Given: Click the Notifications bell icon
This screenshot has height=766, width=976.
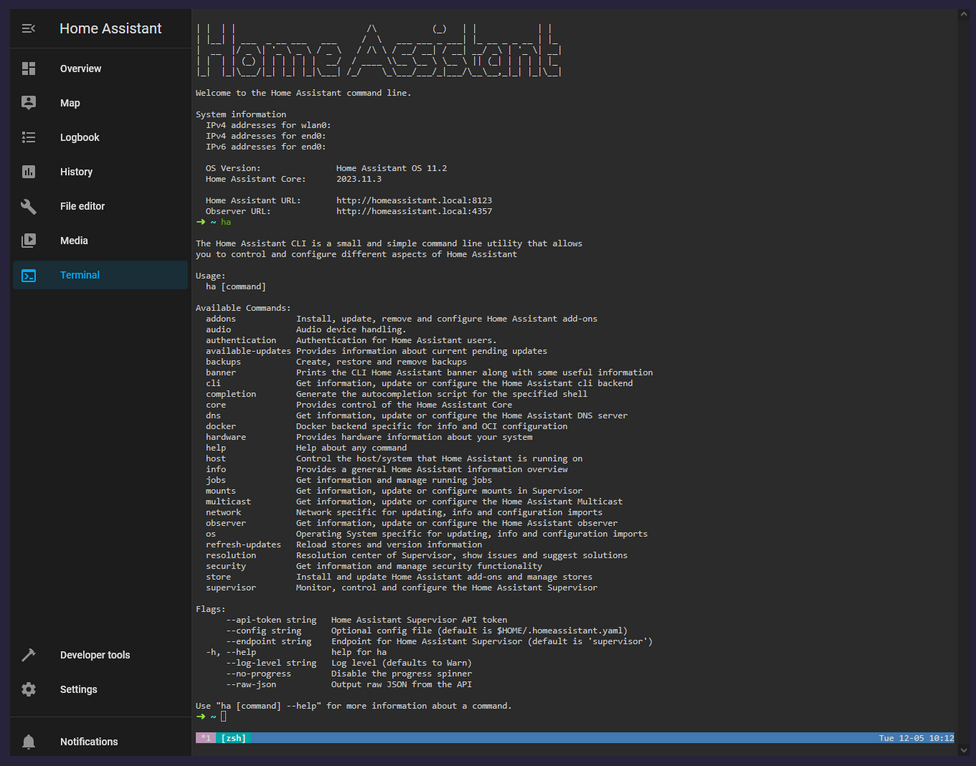Looking at the screenshot, I should pos(29,742).
